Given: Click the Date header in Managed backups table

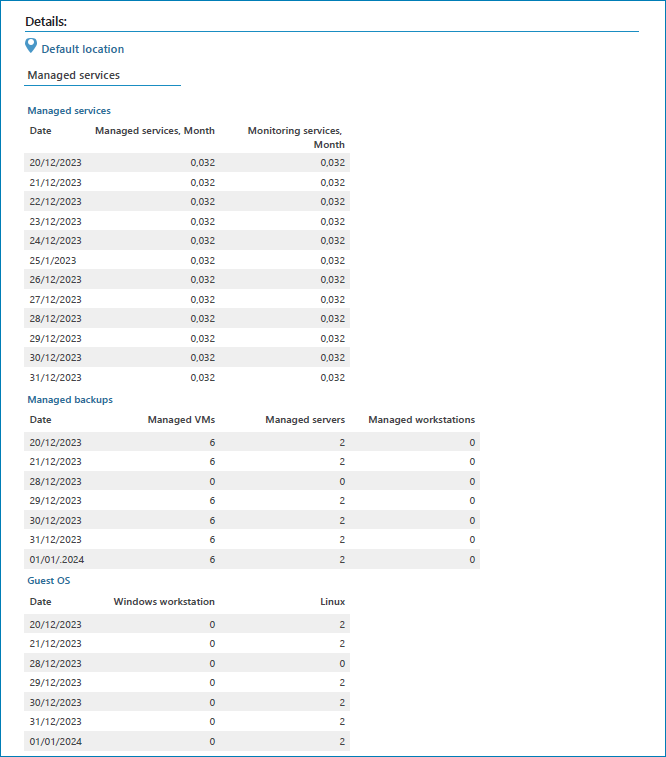Looking at the screenshot, I should coord(41,420).
